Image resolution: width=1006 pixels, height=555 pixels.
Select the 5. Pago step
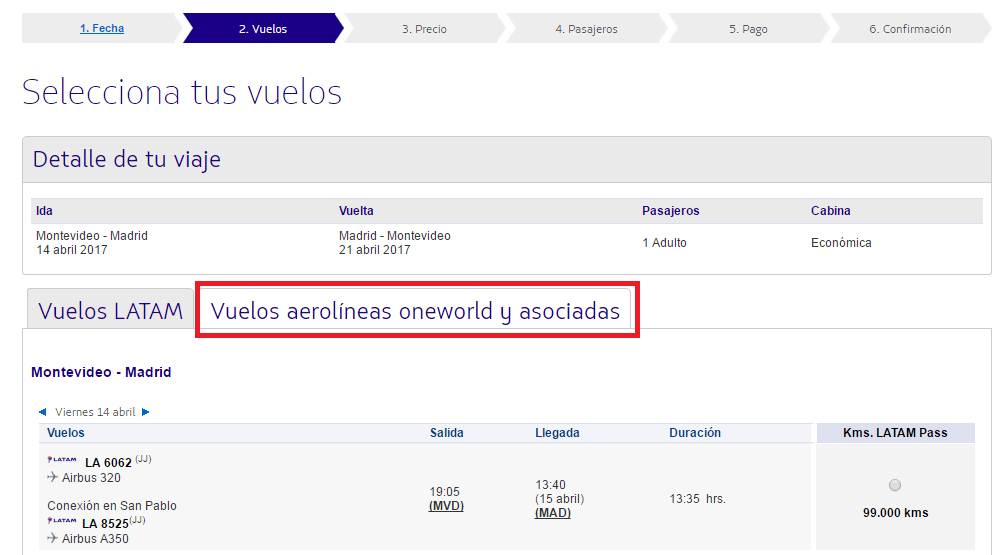(748, 28)
